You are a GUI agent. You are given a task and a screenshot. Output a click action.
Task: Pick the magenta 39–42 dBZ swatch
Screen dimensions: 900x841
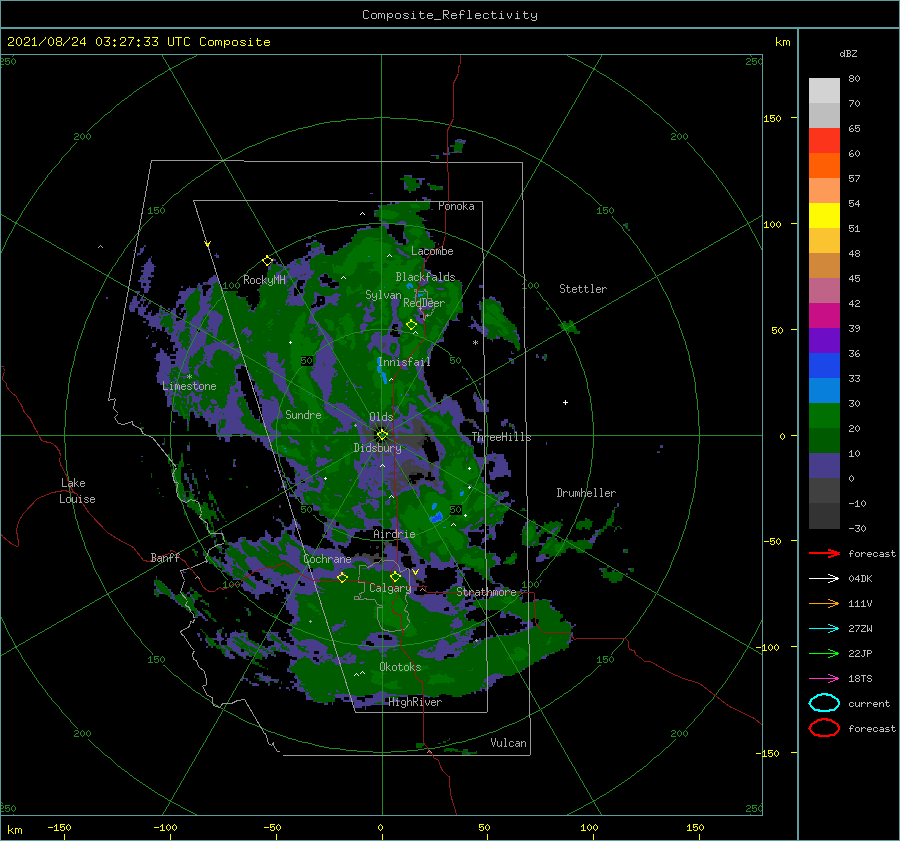(x=824, y=315)
